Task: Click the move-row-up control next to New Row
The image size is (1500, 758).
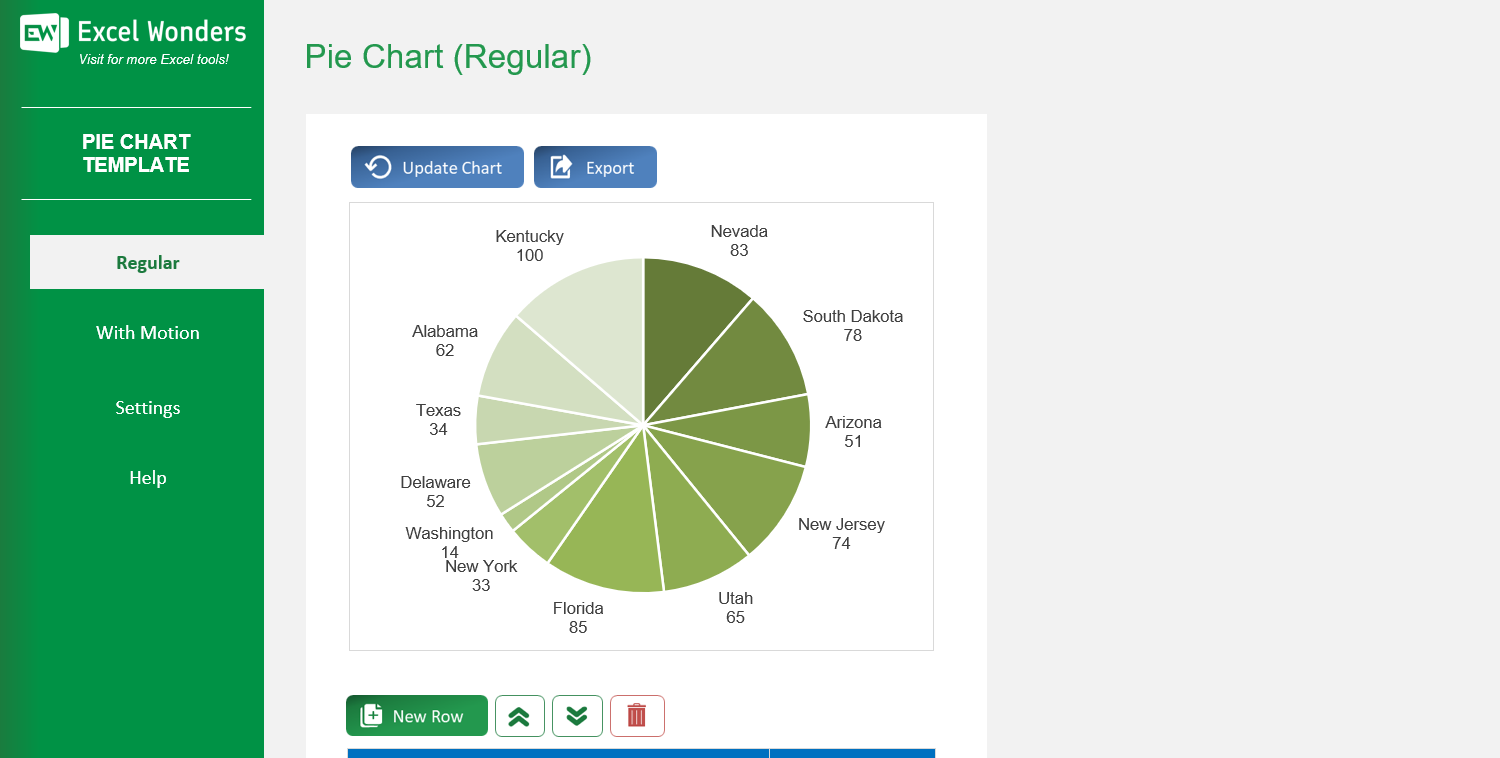Action: (519, 715)
